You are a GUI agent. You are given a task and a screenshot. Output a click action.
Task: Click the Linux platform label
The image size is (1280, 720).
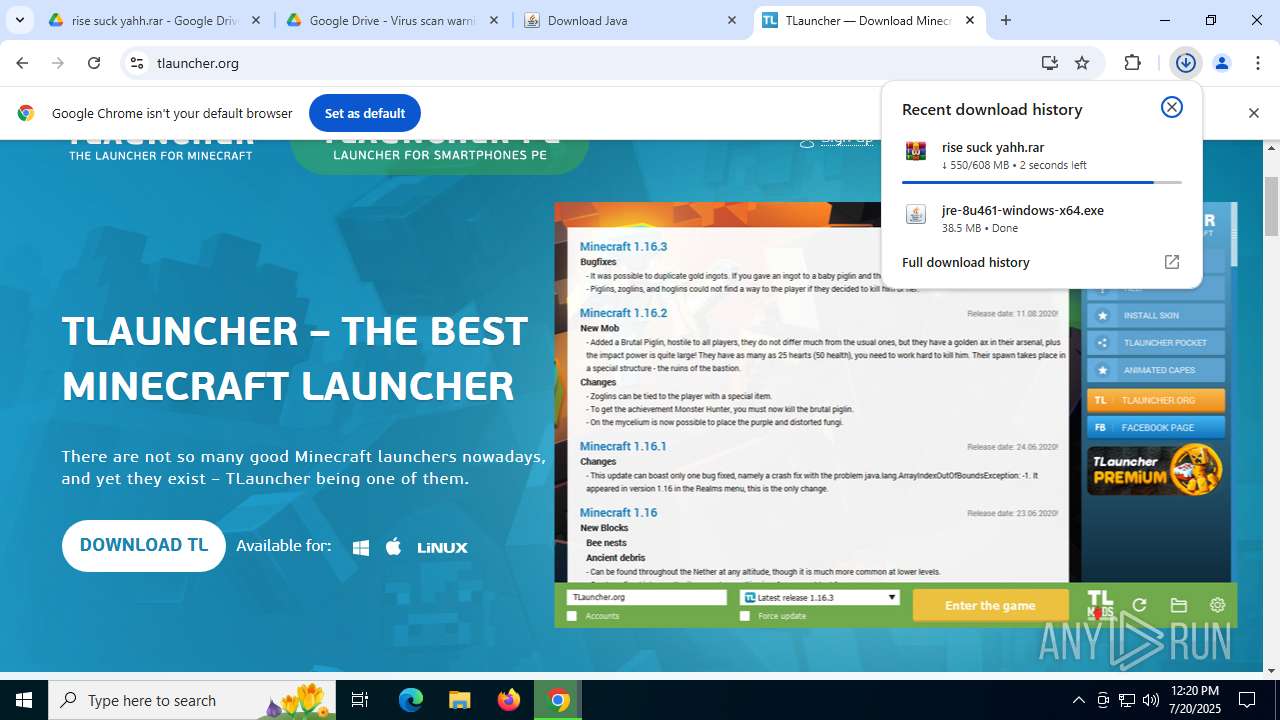pos(442,547)
